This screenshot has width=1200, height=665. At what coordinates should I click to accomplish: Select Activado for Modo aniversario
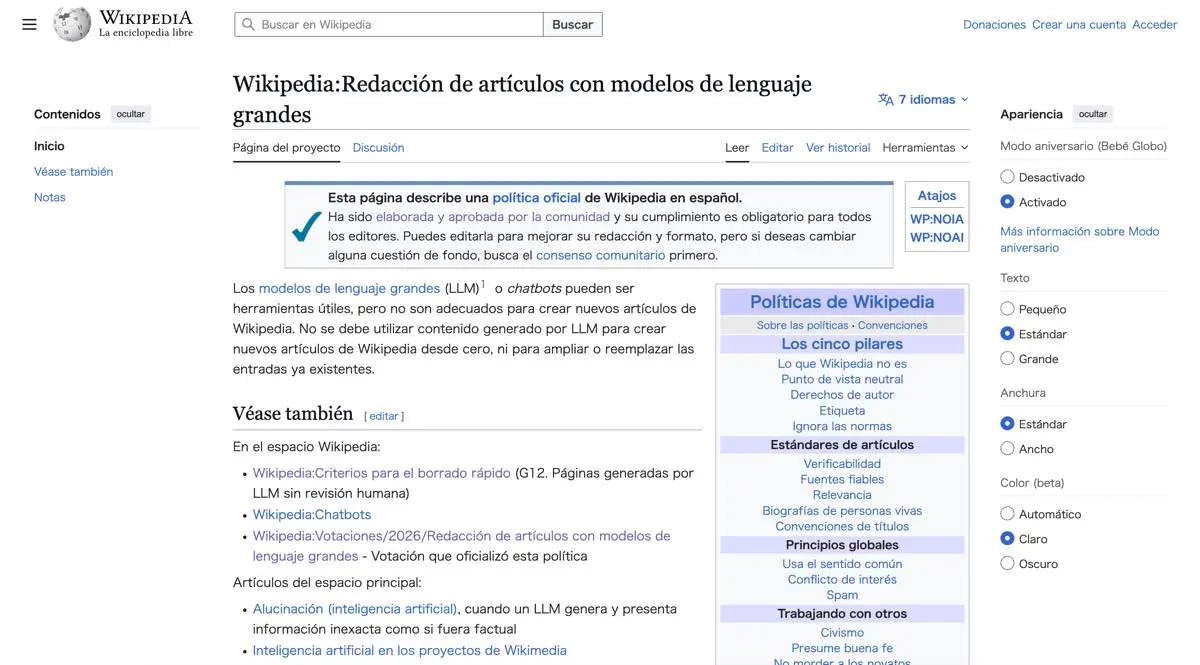pyautogui.click(x=1007, y=202)
